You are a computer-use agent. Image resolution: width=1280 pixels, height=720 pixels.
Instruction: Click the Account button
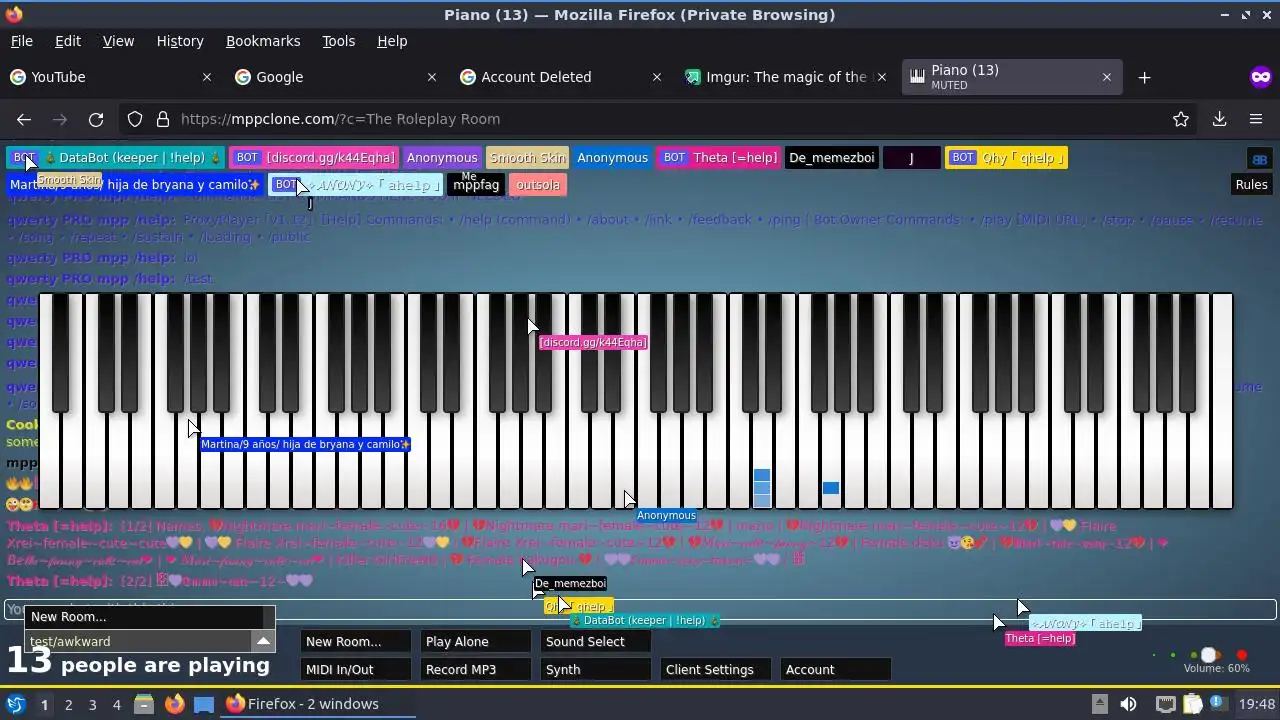click(x=835, y=670)
